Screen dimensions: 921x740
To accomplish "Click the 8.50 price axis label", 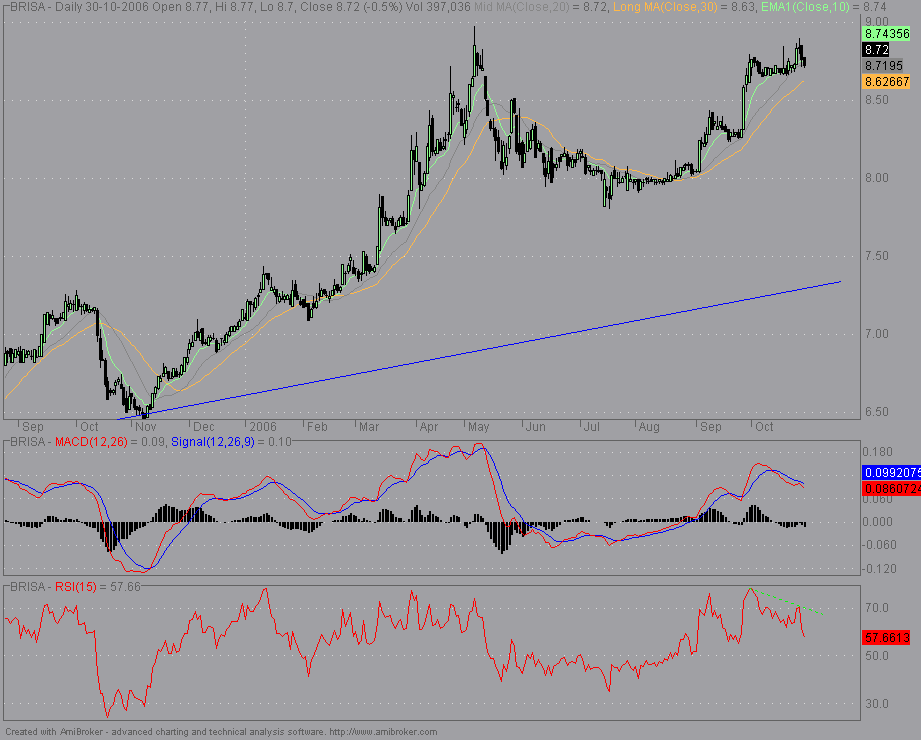I will point(876,99).
